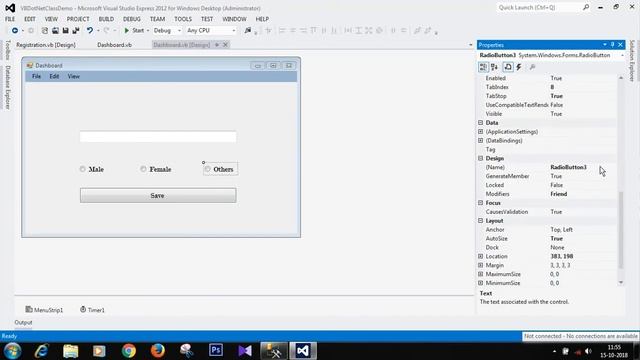640x360 pixels.
Task: Click the Undo toolbar icon
Action: 89,31
